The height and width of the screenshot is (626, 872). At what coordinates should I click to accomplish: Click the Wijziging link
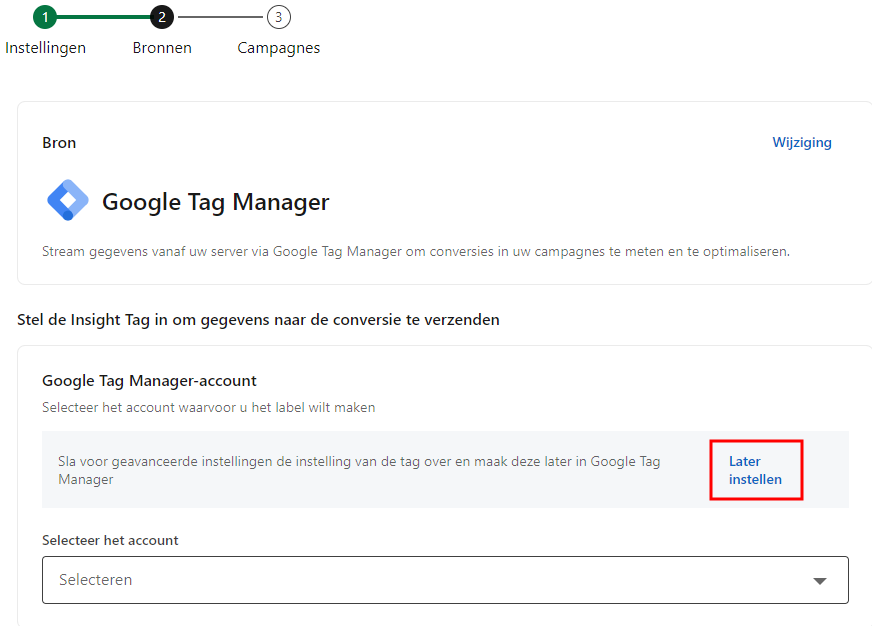point(801,142)
